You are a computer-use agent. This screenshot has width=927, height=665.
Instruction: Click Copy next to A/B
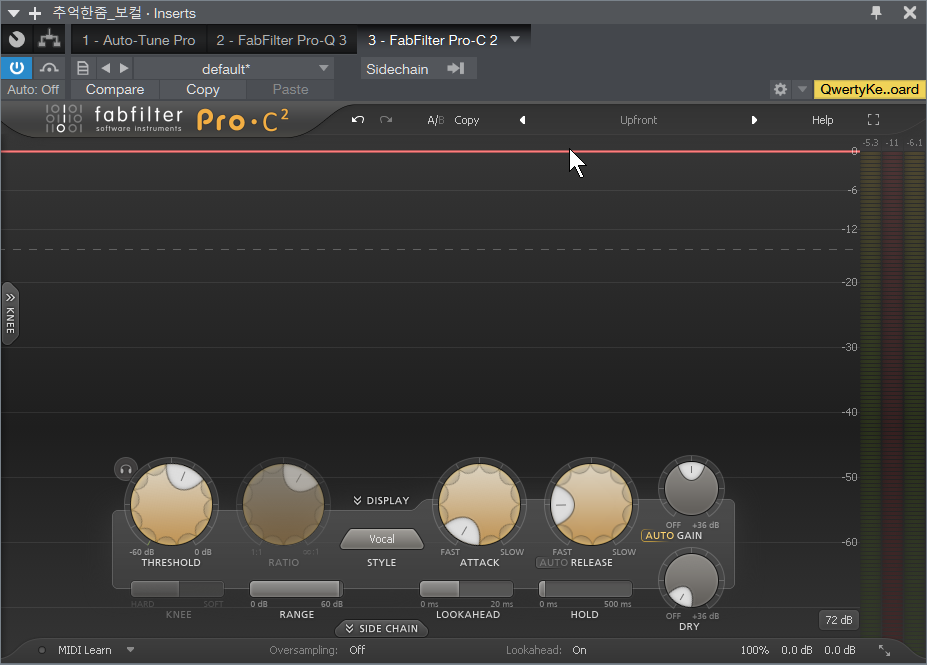[466, 120]
